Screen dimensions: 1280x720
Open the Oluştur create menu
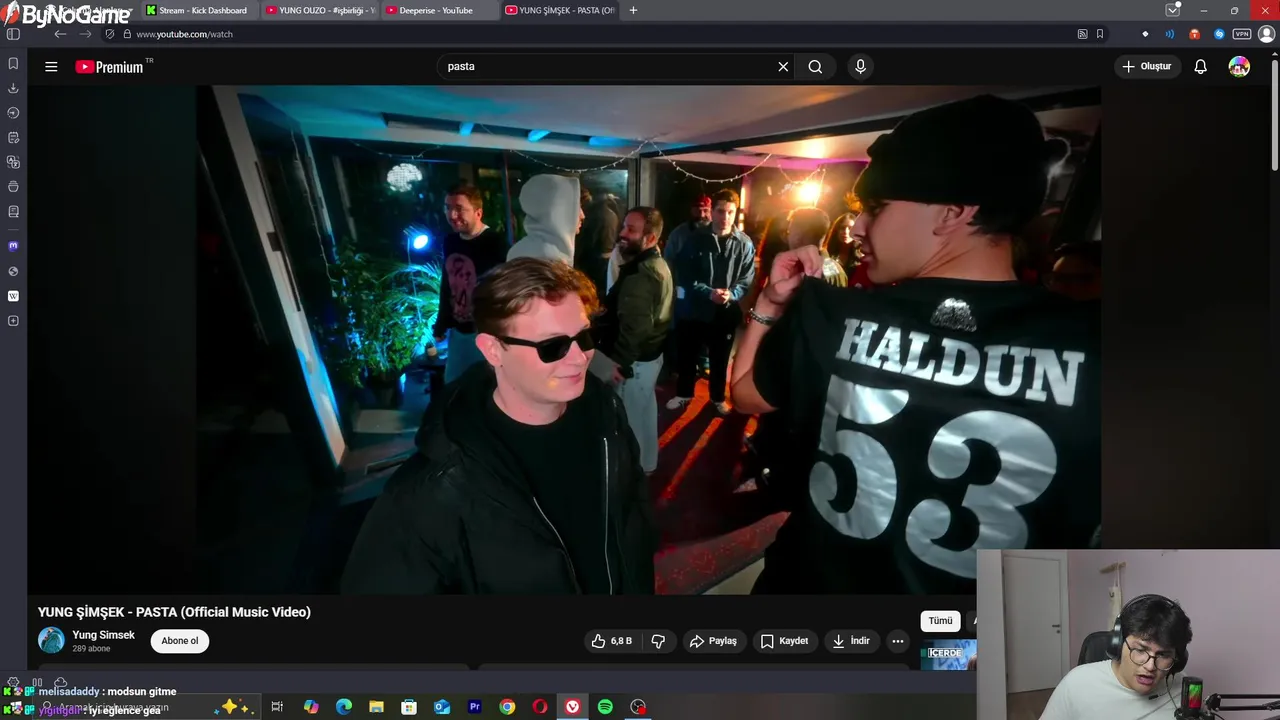(1146, 67)
